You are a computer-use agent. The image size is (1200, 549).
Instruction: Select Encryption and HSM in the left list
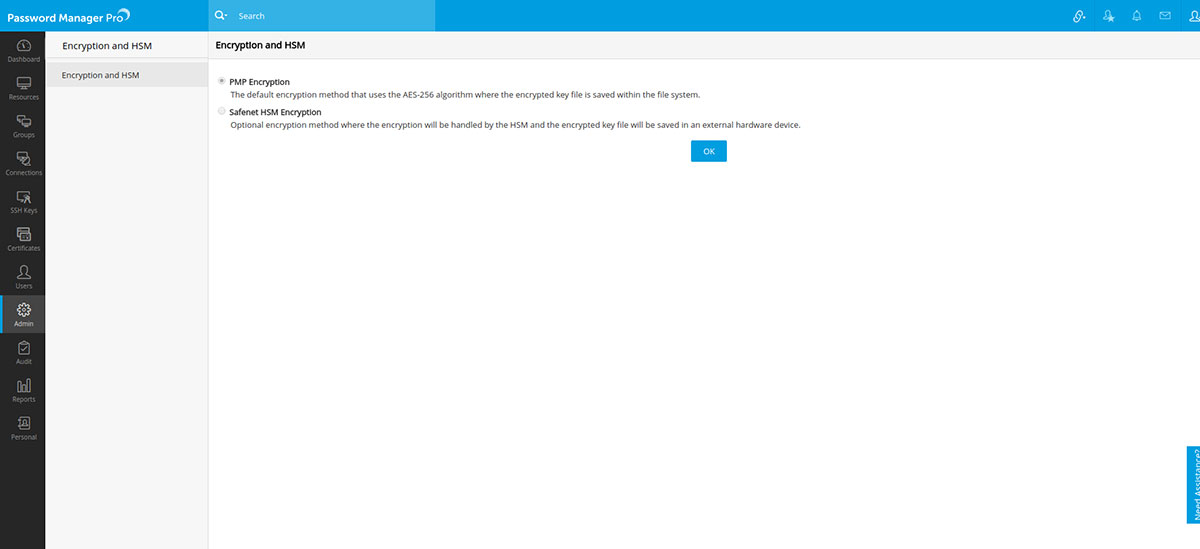pyautogui.click(x=127, y=75)
